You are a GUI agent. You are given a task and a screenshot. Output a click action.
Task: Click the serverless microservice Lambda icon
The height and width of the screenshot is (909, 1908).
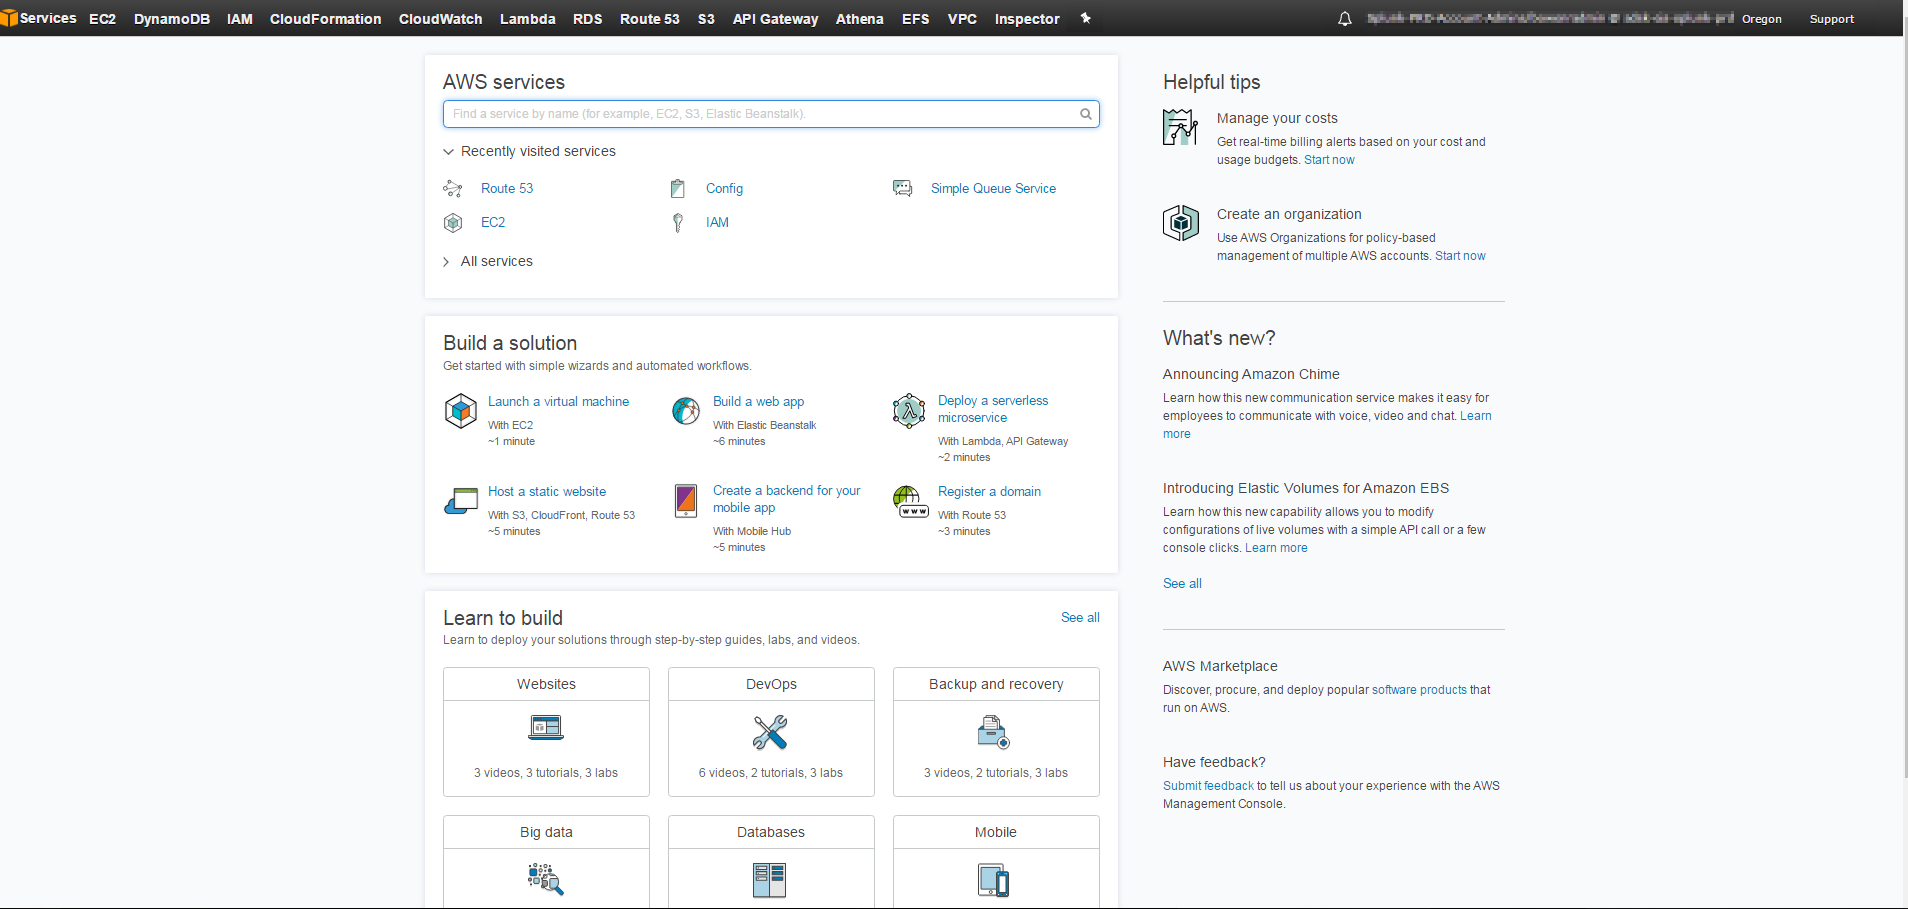point(909,411)
